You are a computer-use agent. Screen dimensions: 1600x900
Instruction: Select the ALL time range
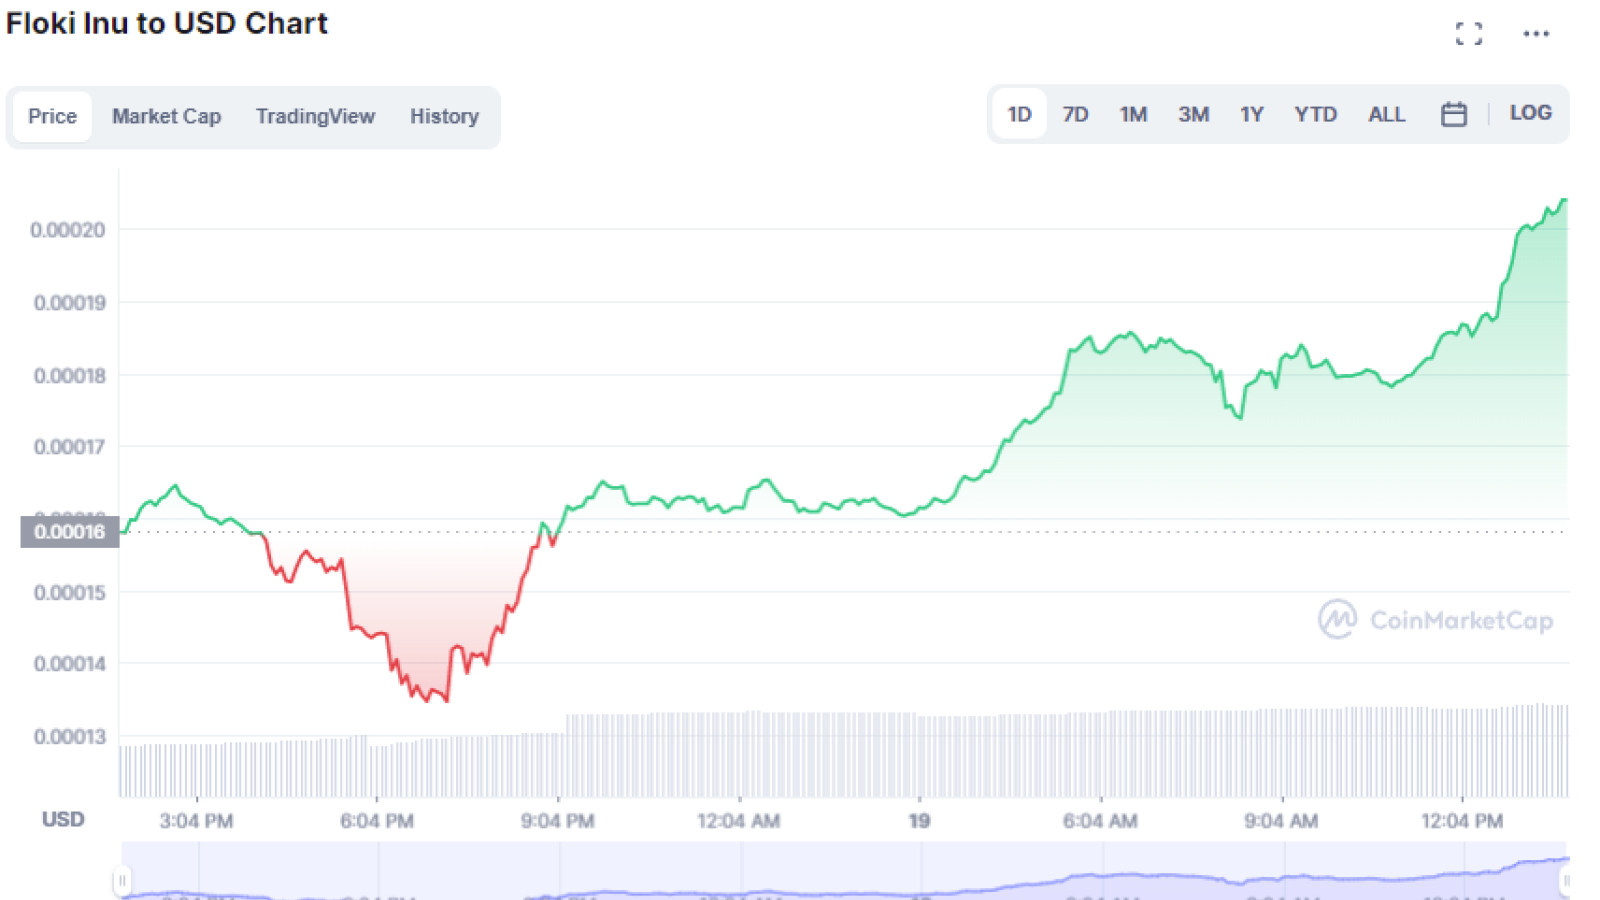point(1386,114)
